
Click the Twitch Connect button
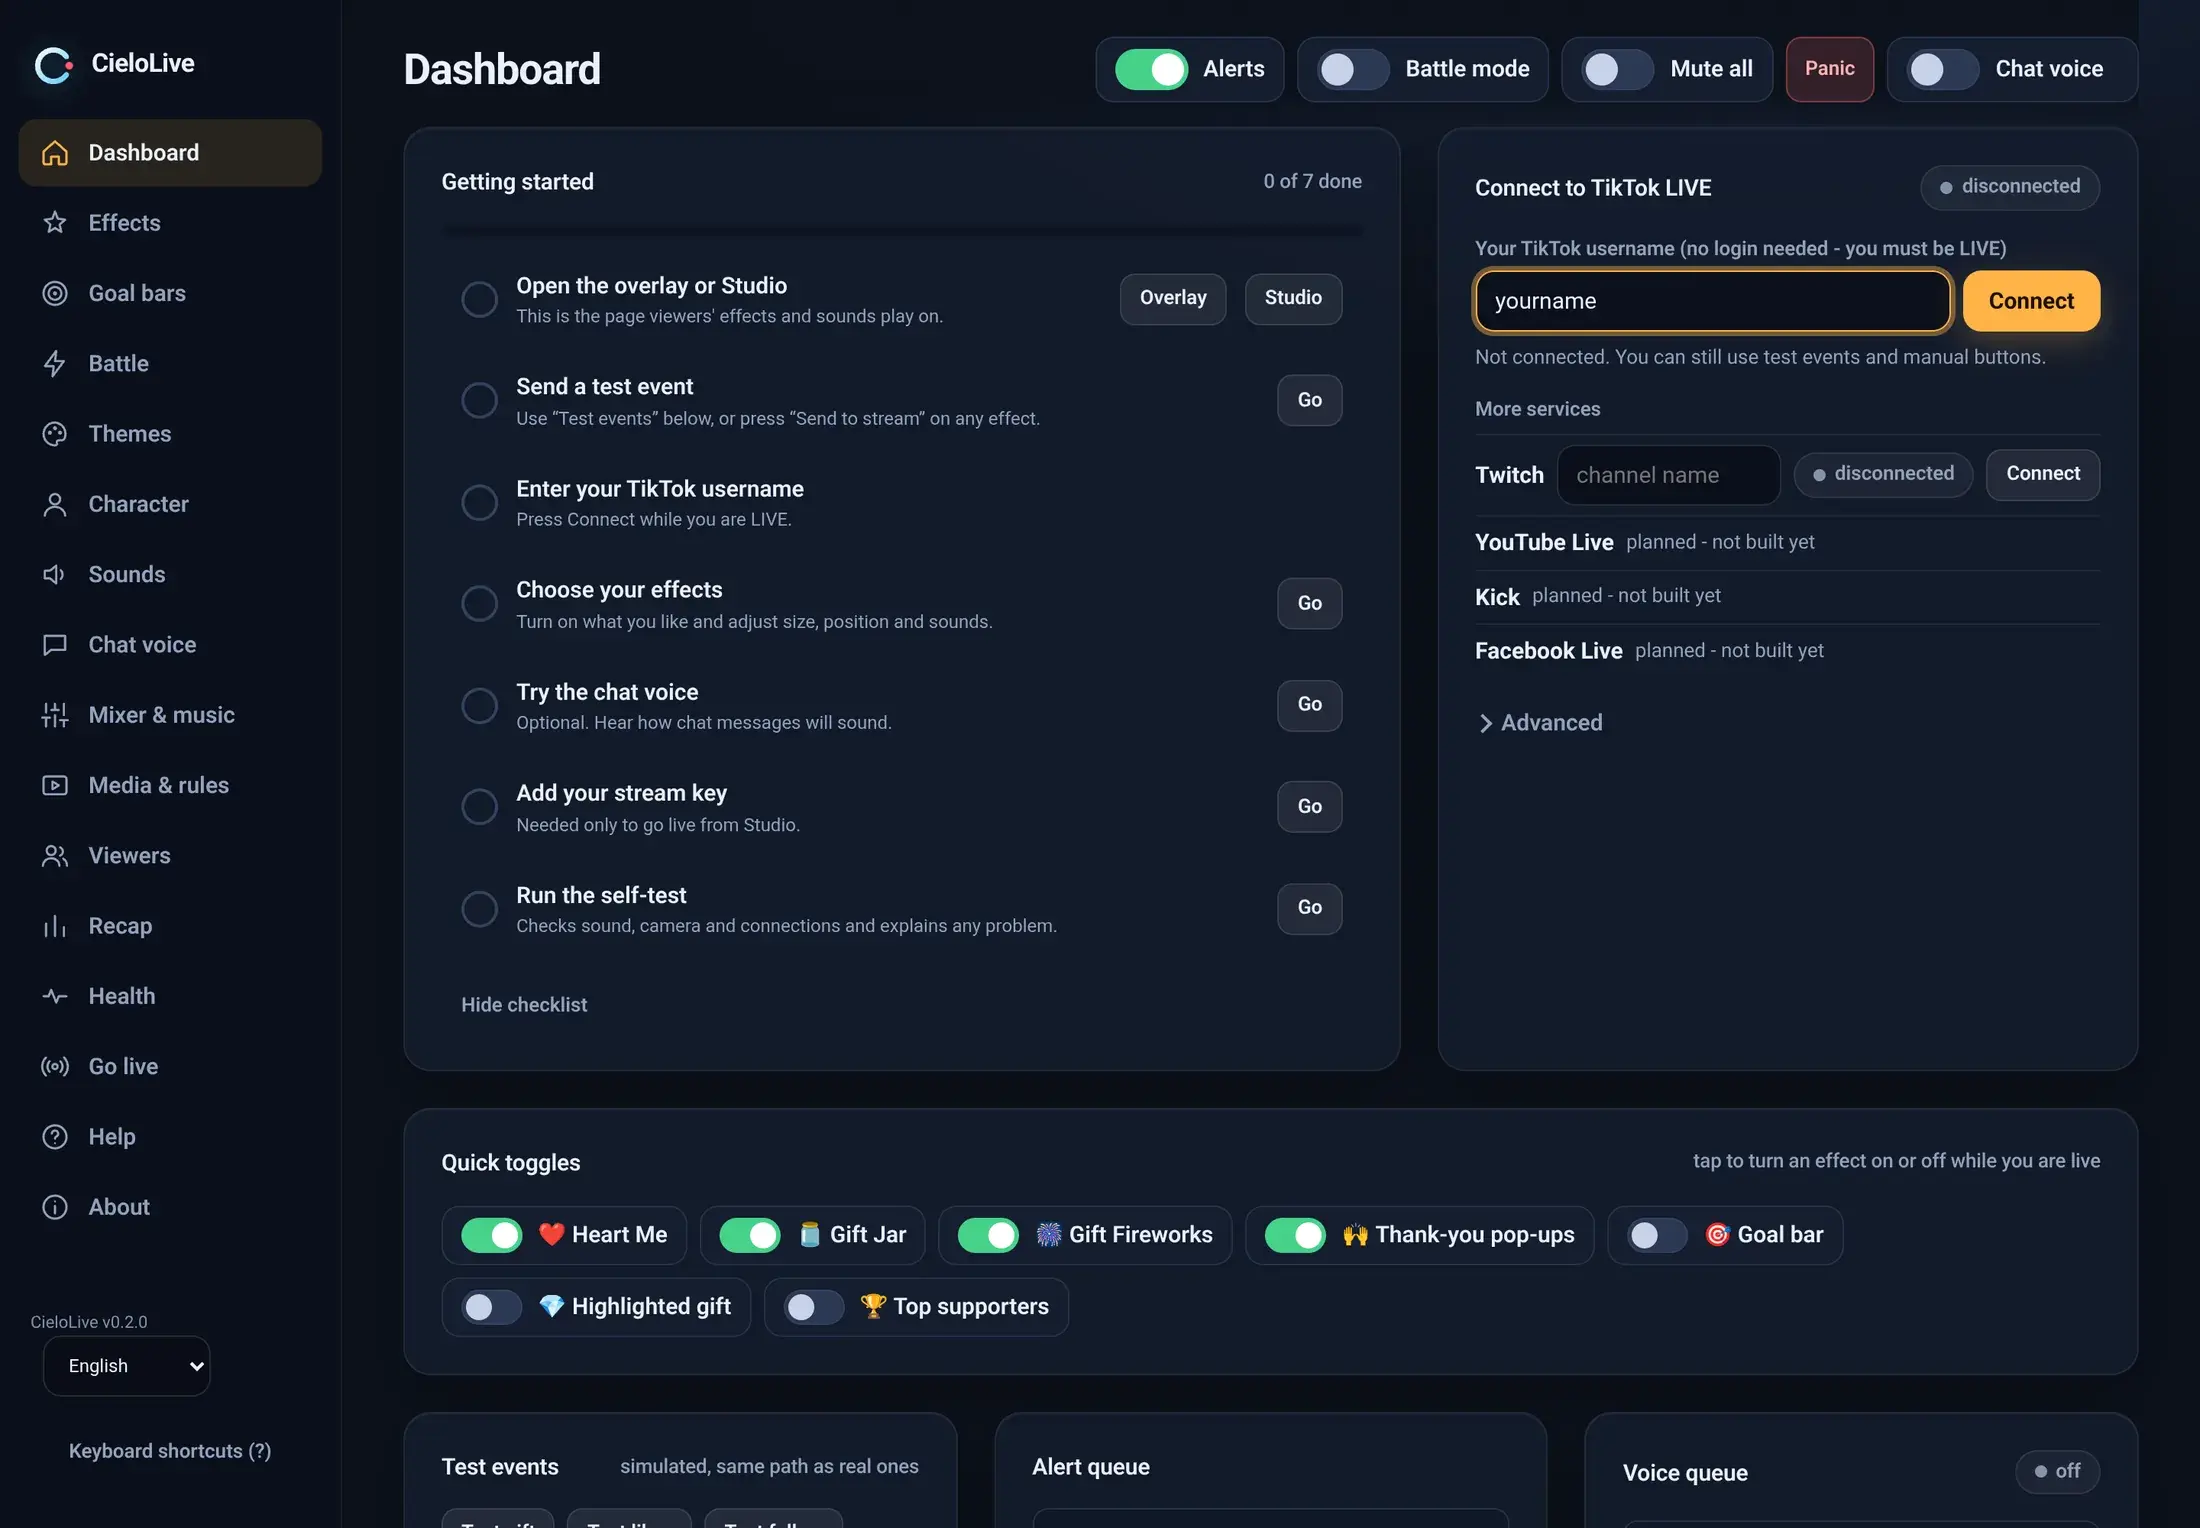(2042, 474)
